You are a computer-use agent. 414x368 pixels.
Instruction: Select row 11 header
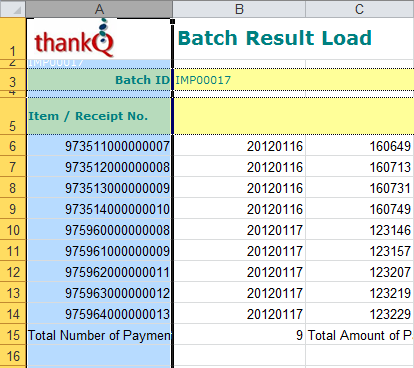pos(13,251)
